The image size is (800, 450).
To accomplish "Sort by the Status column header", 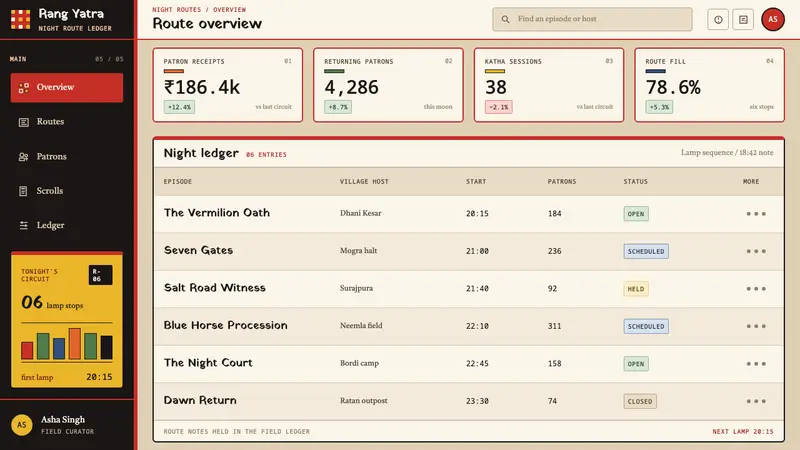I will pyautogui.click(x=635, y=182).
